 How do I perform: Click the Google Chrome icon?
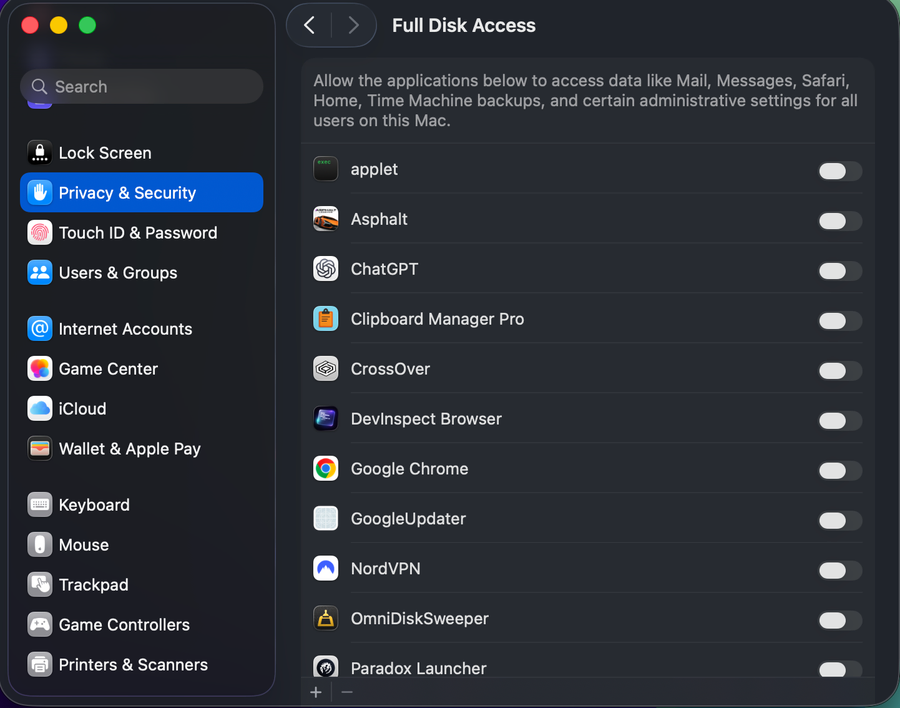coord(325,469)
